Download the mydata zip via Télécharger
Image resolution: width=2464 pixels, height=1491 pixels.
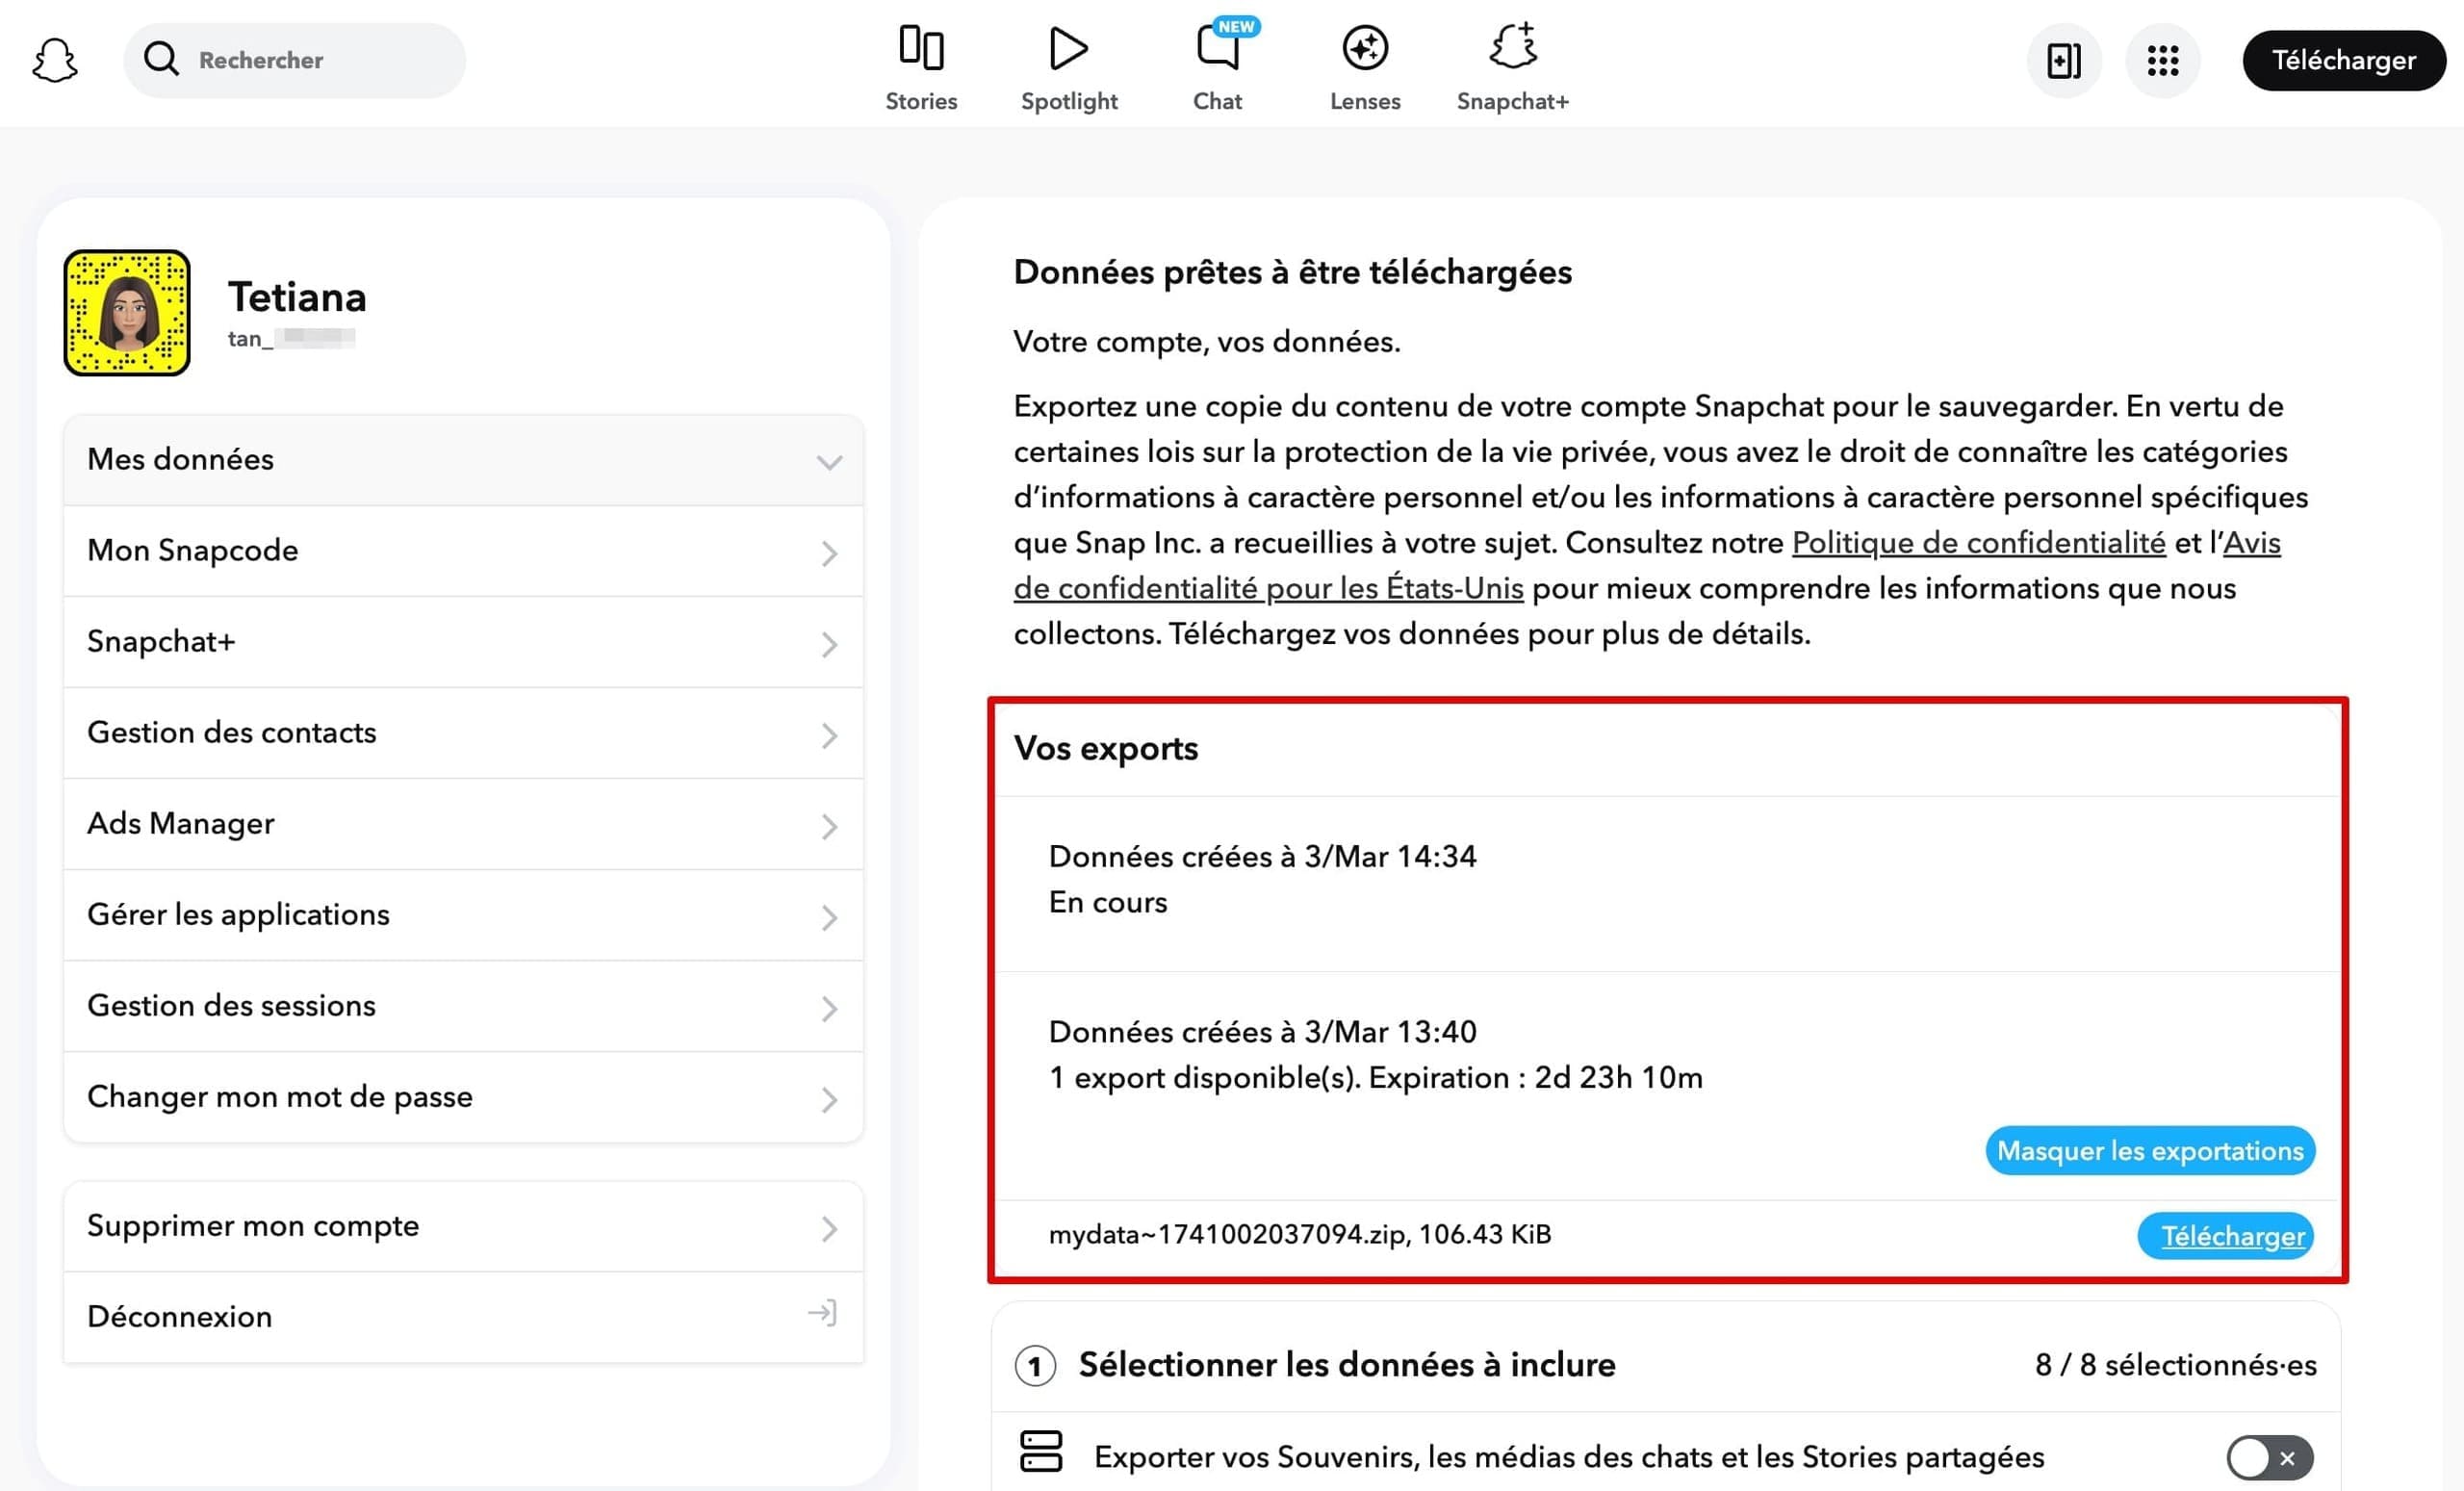tap(2226, 1237)
